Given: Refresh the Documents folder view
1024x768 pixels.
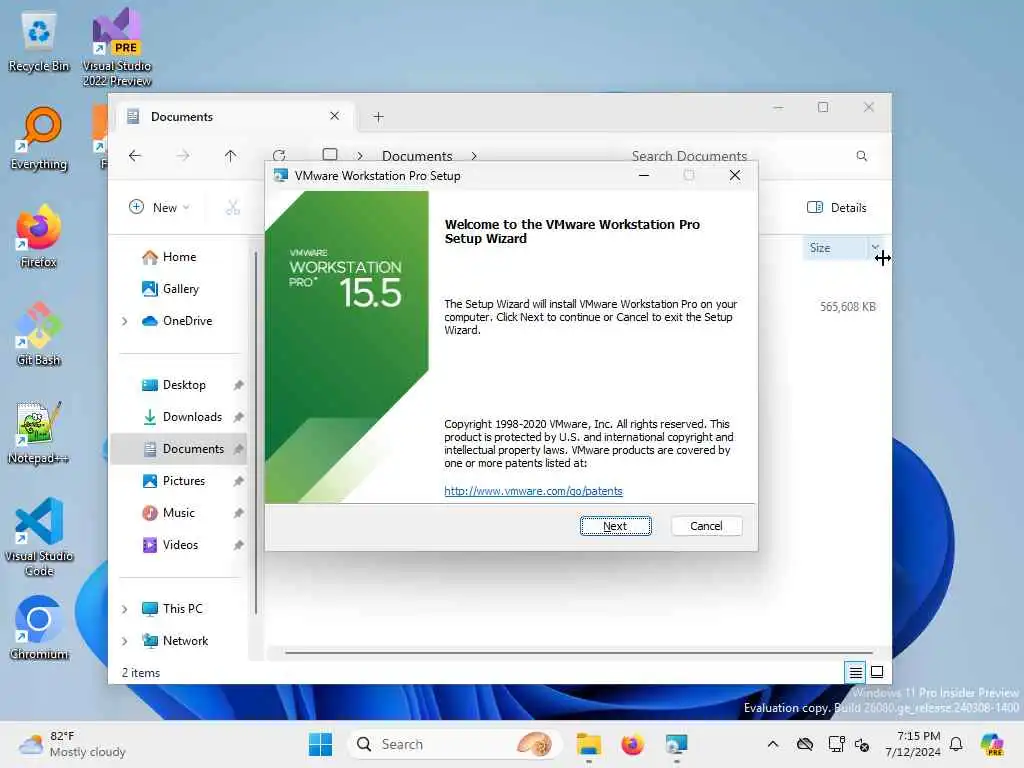Looking at the screenshot, I should [x=279, y=155].
